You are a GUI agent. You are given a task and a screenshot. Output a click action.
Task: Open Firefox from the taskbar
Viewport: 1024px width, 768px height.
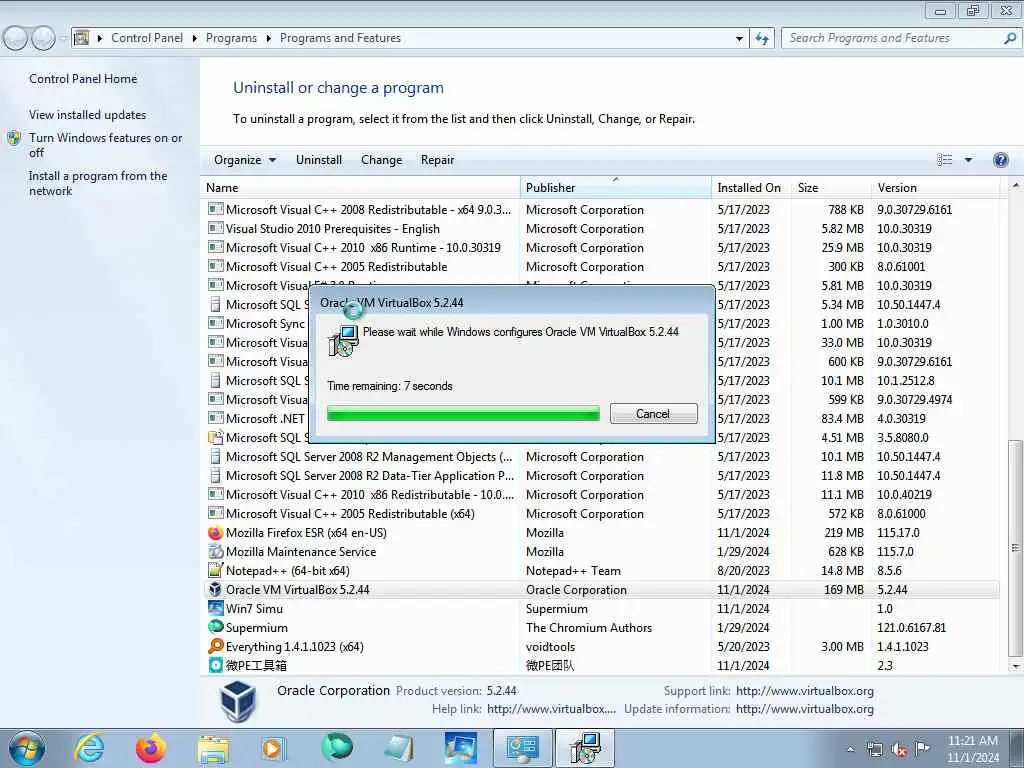click(x=150, y=748)
